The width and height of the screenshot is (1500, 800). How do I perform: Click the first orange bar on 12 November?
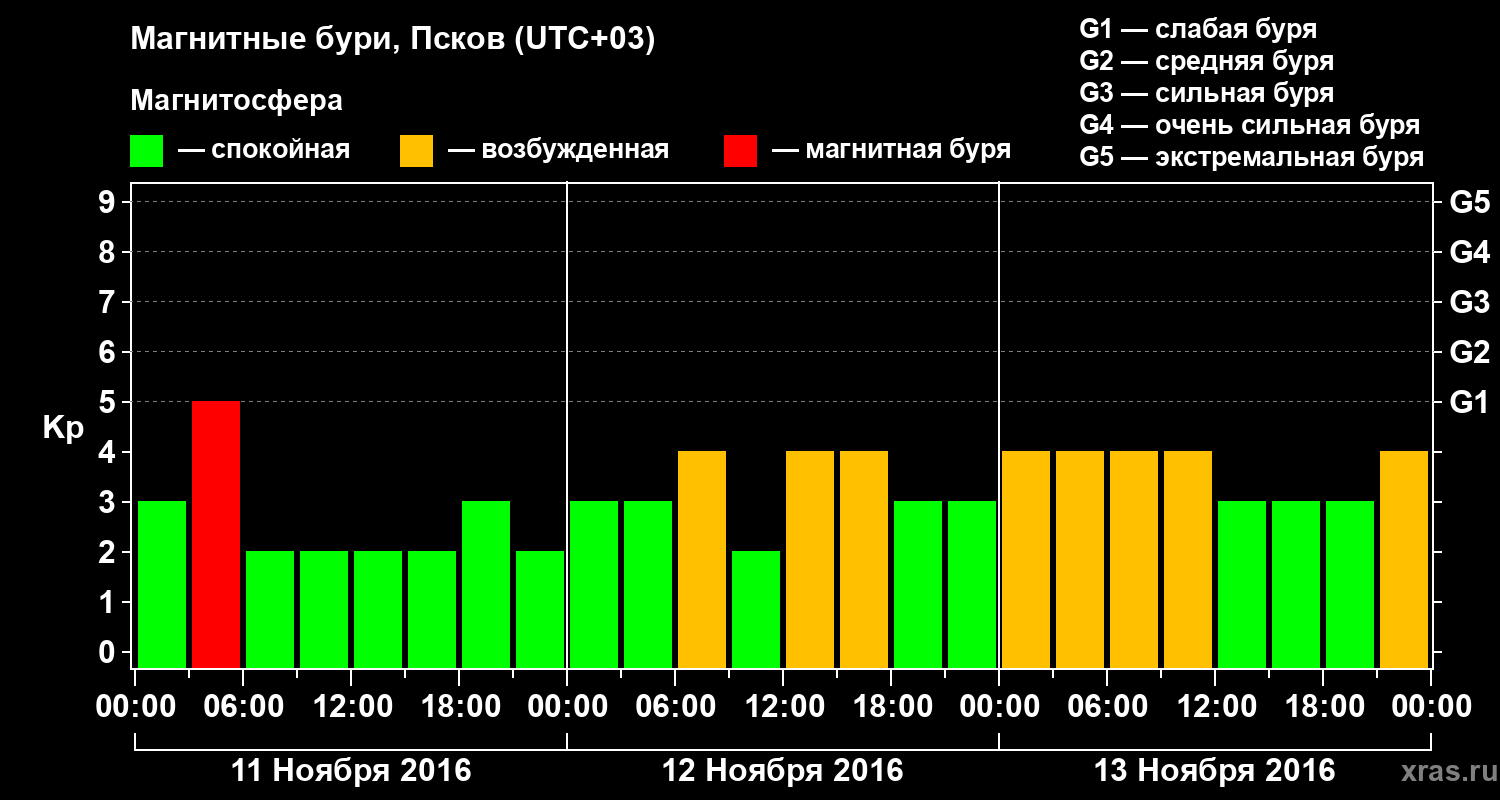[702, 559]
